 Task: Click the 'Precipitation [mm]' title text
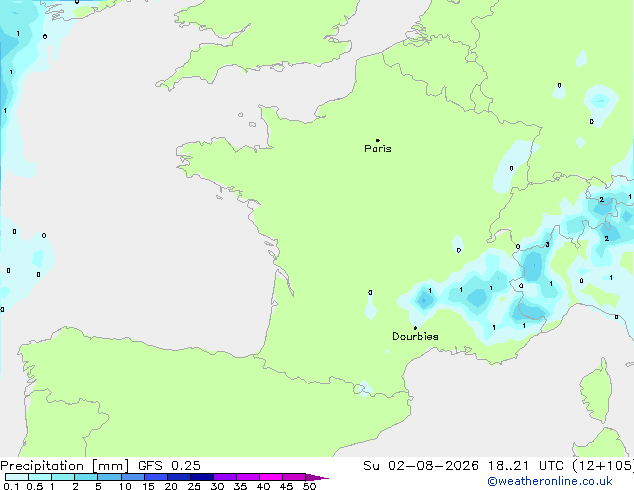tap(65, 466)
